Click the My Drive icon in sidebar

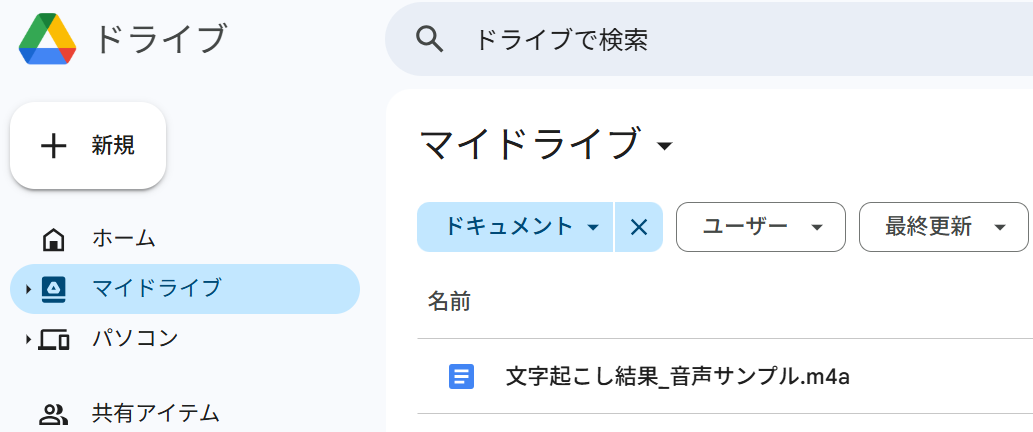[x=53, y=289]
